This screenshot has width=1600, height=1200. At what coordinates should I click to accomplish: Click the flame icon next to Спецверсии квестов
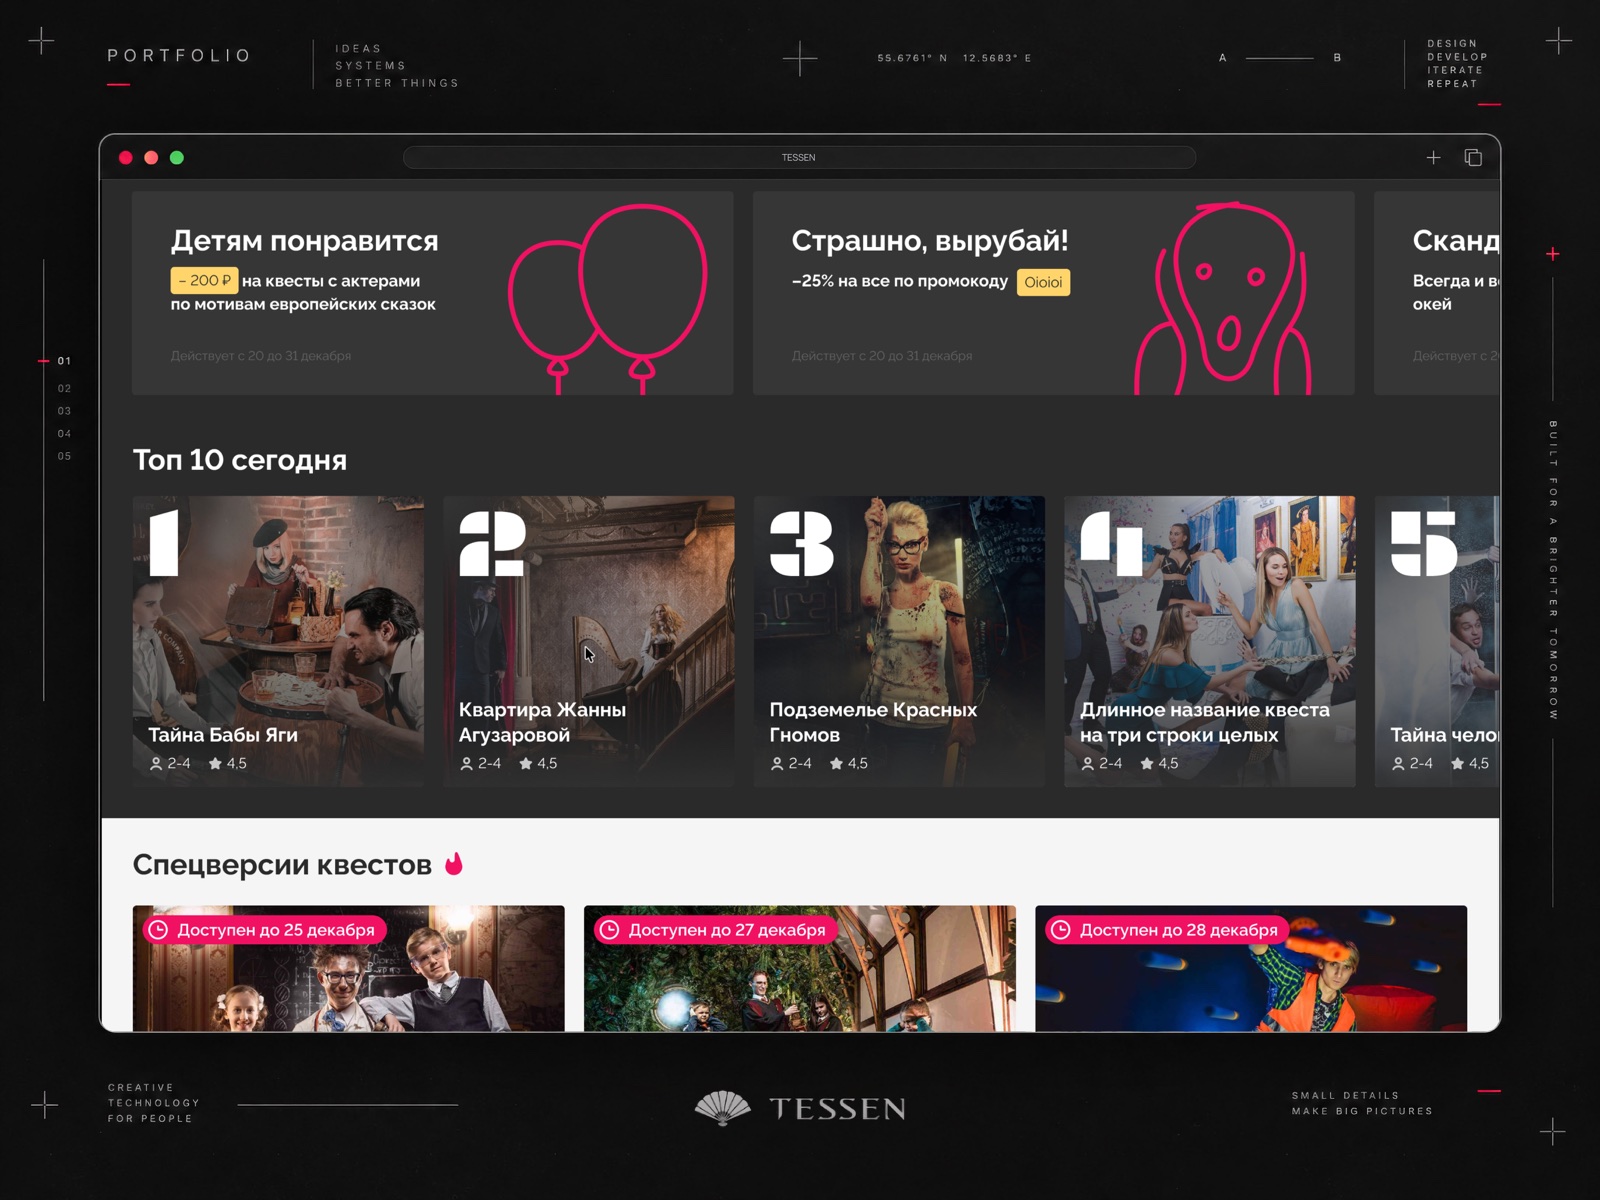[x=454, y=863]
